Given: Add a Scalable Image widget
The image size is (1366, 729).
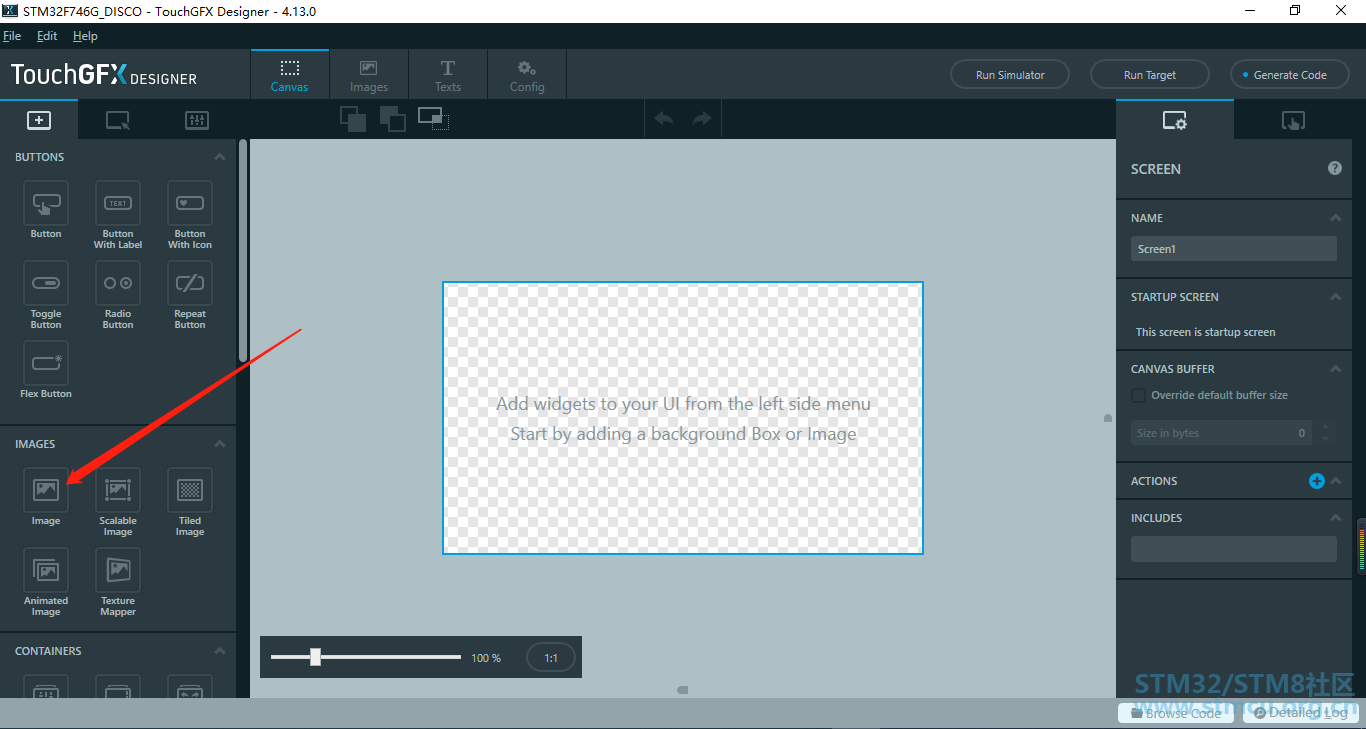Looking at the screenshot, I should pyautogui.click(x=118, y=490).
